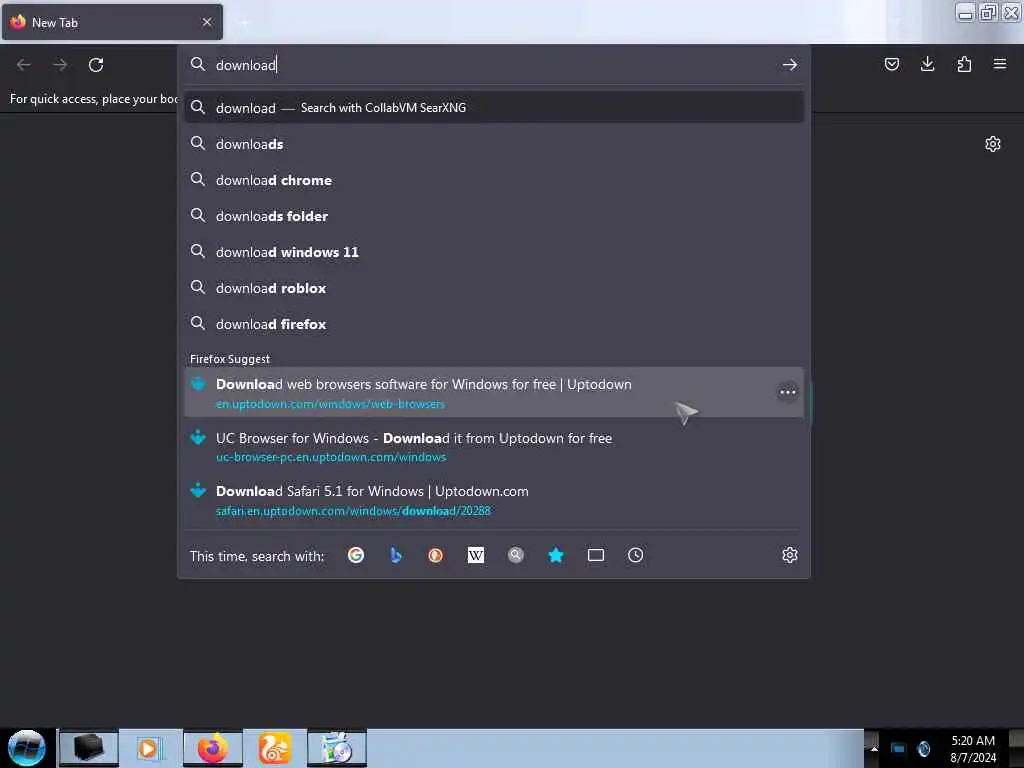Viewport: 1024px width, 768px height.
Task: Choose the 'download roblox' suggestion
Action: tap(494, 287)
